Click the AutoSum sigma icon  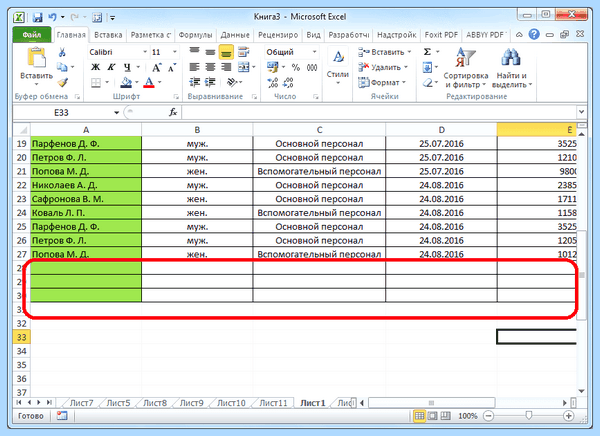(x=427, y=52)
